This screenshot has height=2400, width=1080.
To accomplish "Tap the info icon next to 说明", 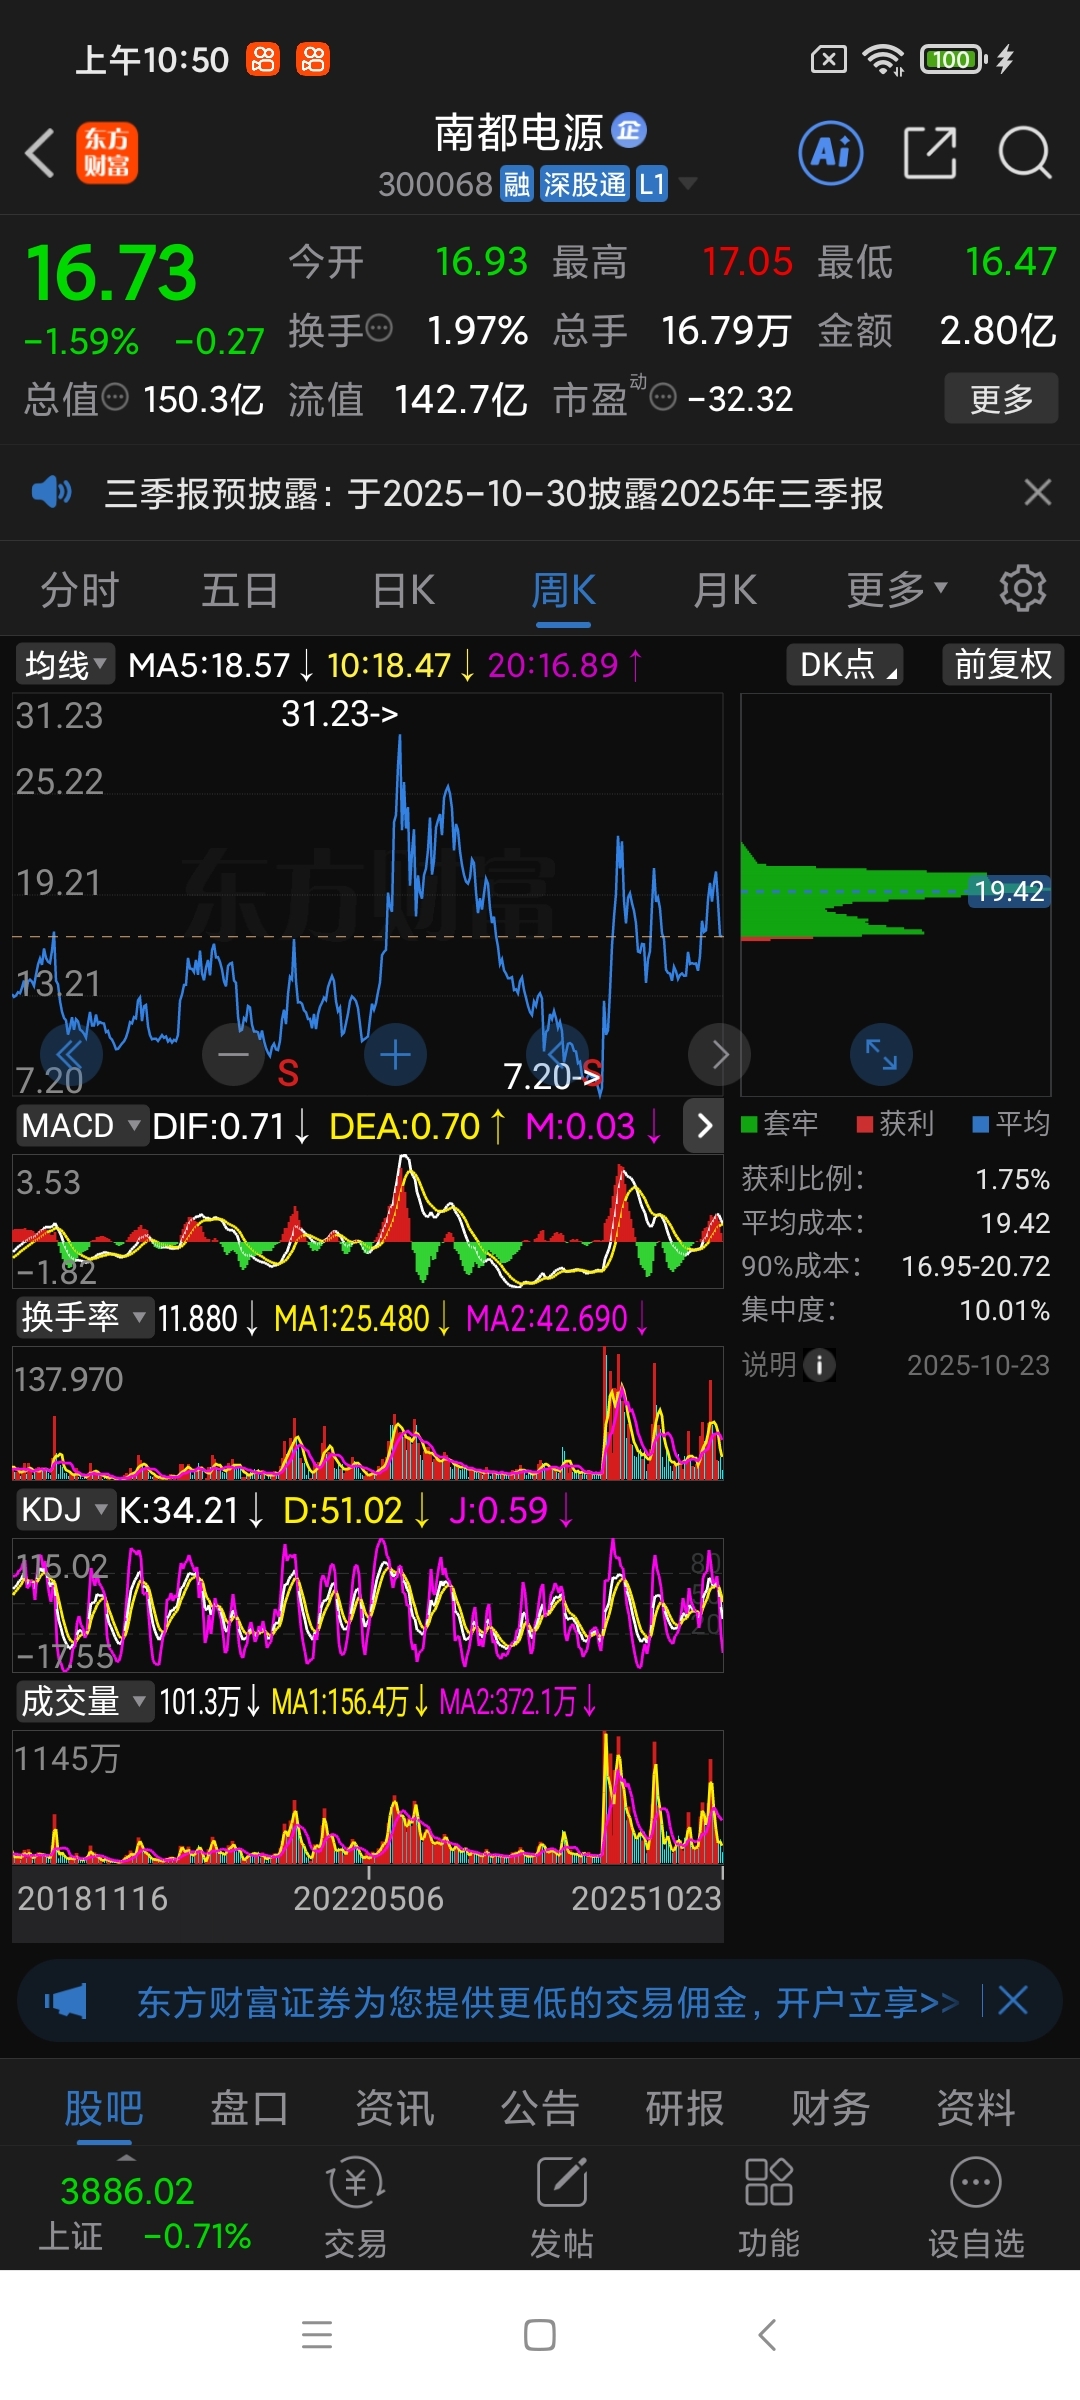I will [x=819, y=1365].
